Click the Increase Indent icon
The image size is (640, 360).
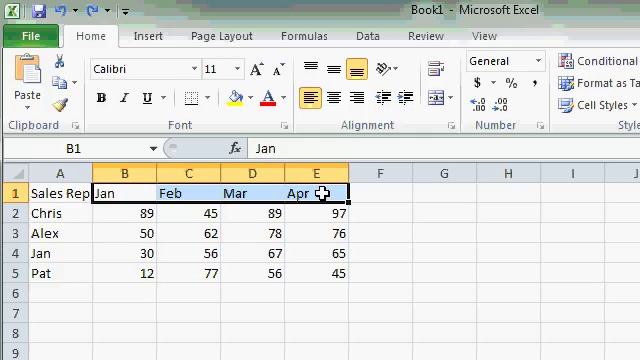(x=405, y=98)
